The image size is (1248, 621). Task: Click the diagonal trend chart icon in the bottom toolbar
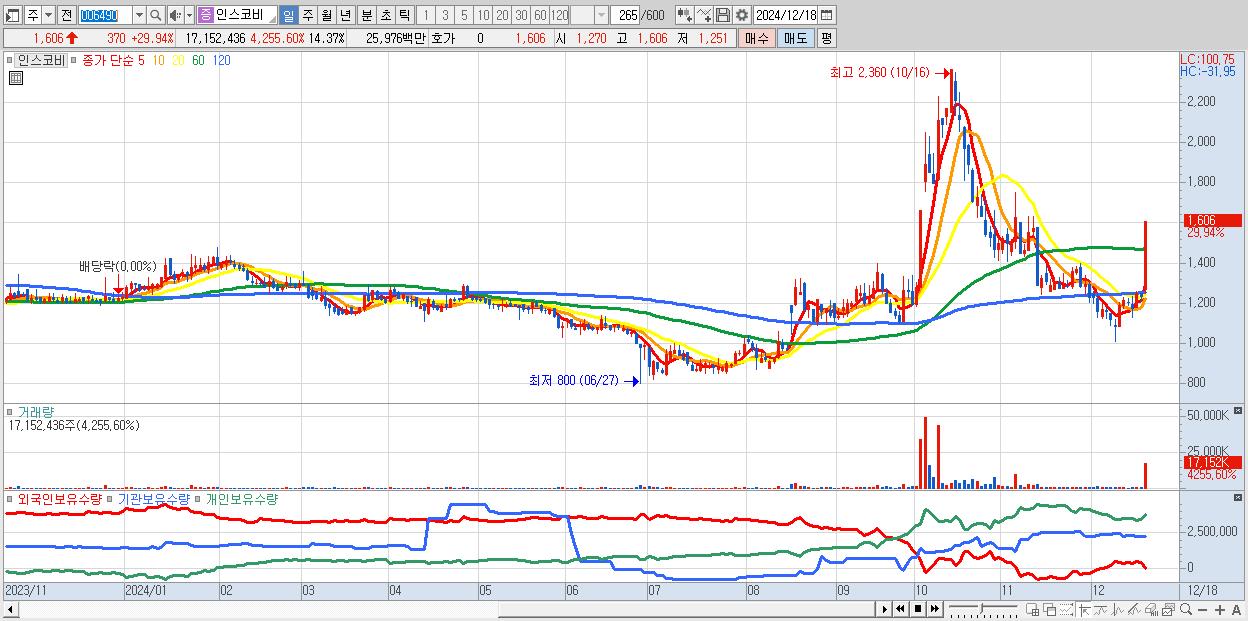pos(1134,609)
